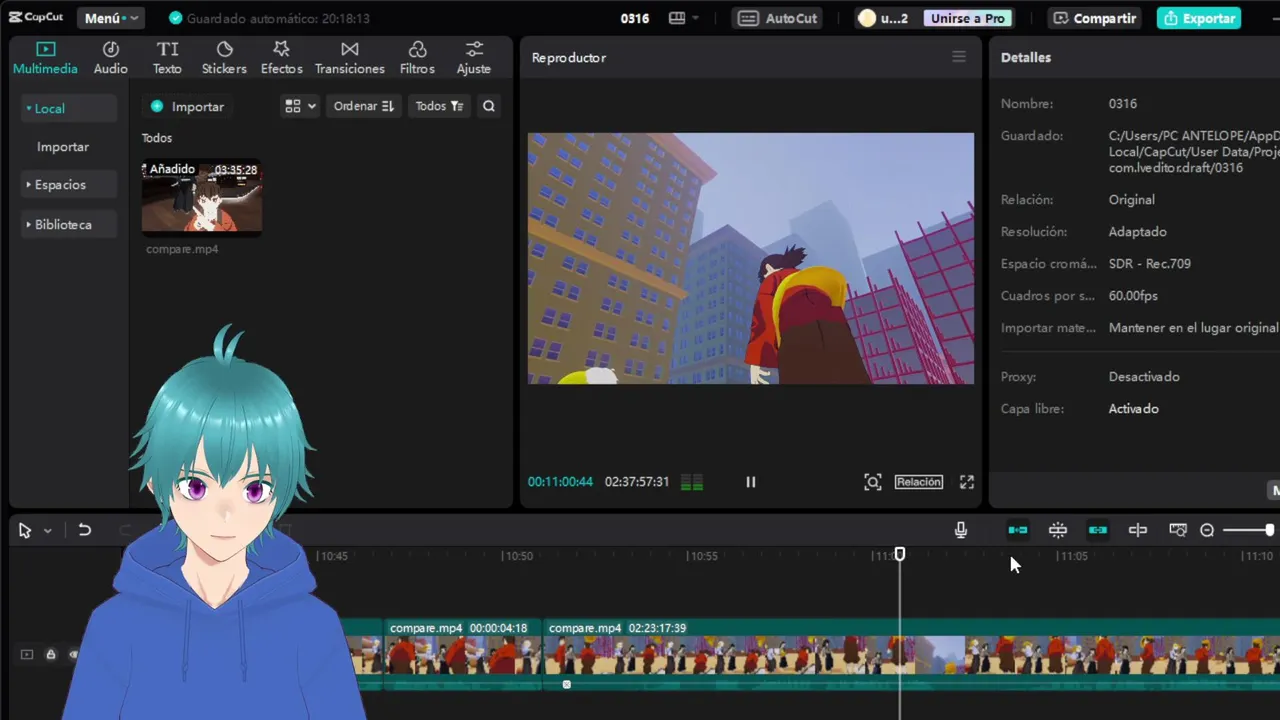Click the SDR - Rec.709 value
The image size is (1280, 720).
pyautogui.click(x=1149, y=264)
